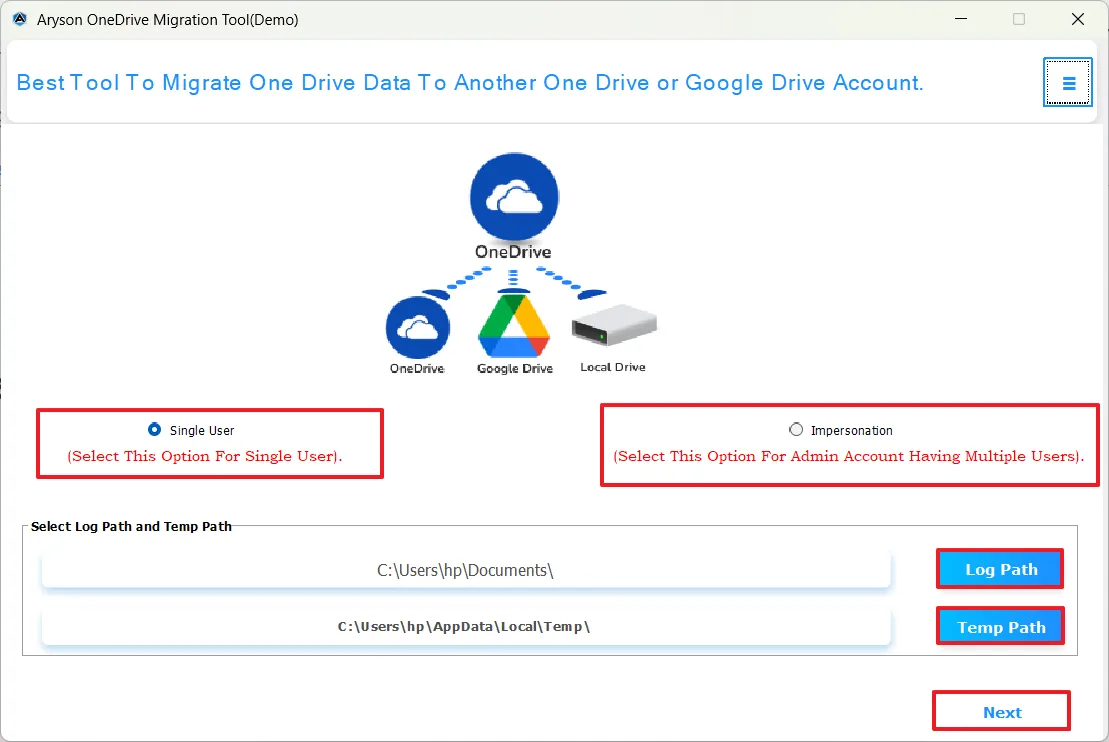Click the AppData Temp path field

tap(465, 627)
